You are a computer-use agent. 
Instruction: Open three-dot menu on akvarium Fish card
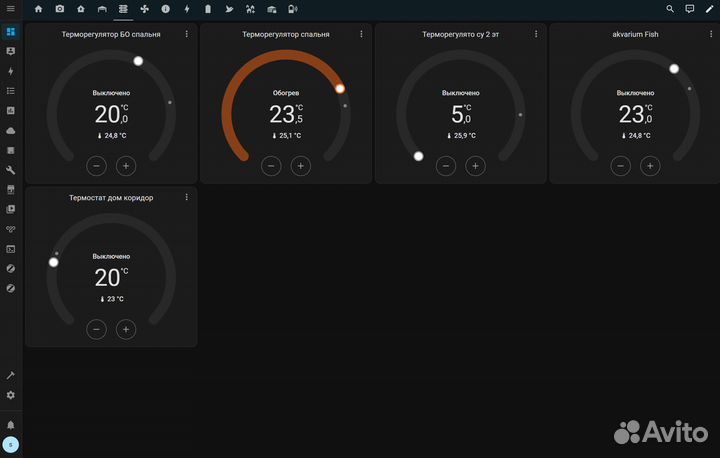(711, 34)
